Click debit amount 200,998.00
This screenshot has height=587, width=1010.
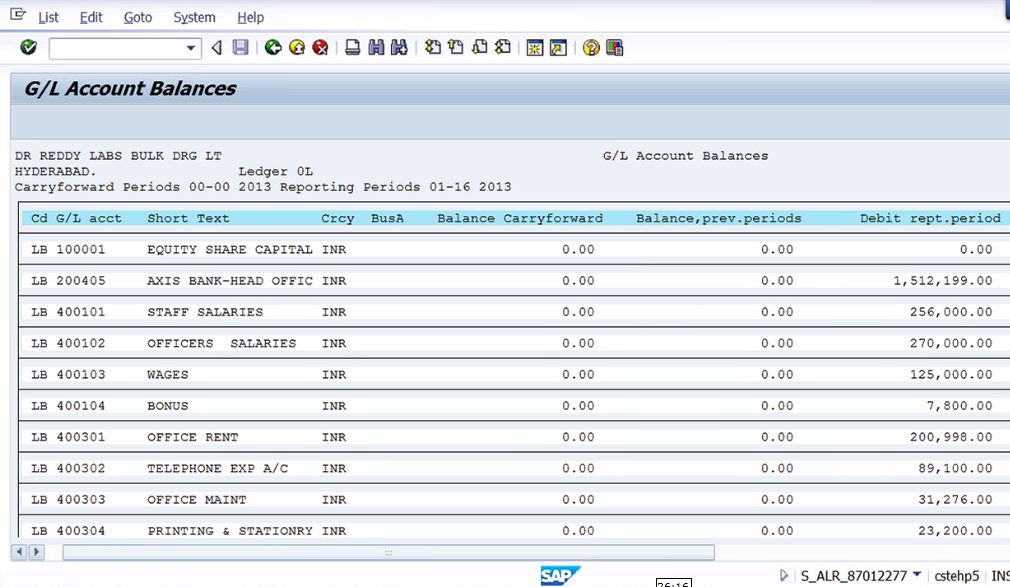pos(951,437)
